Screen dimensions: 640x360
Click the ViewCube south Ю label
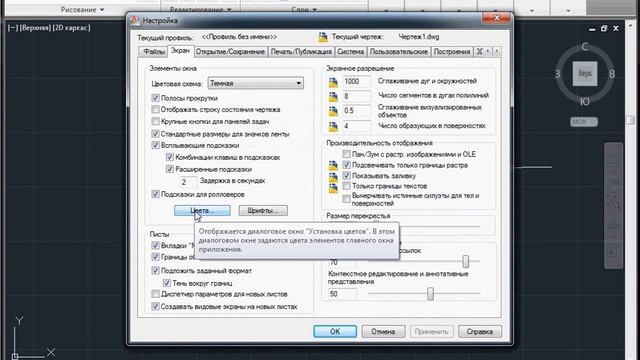pos(584,102)
